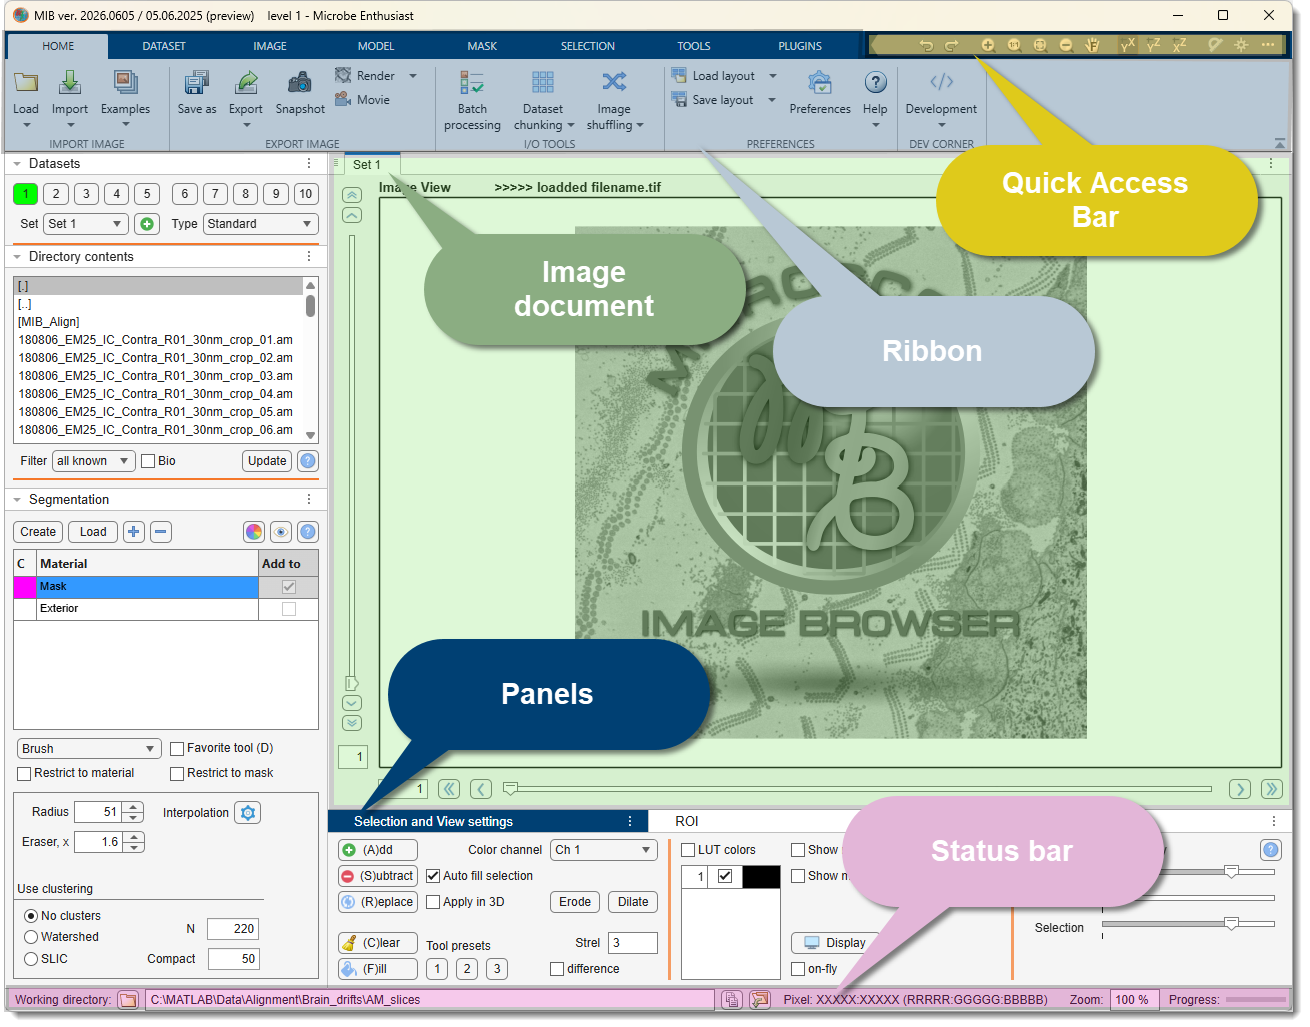Click the working directory folder icon

point(128,999)
